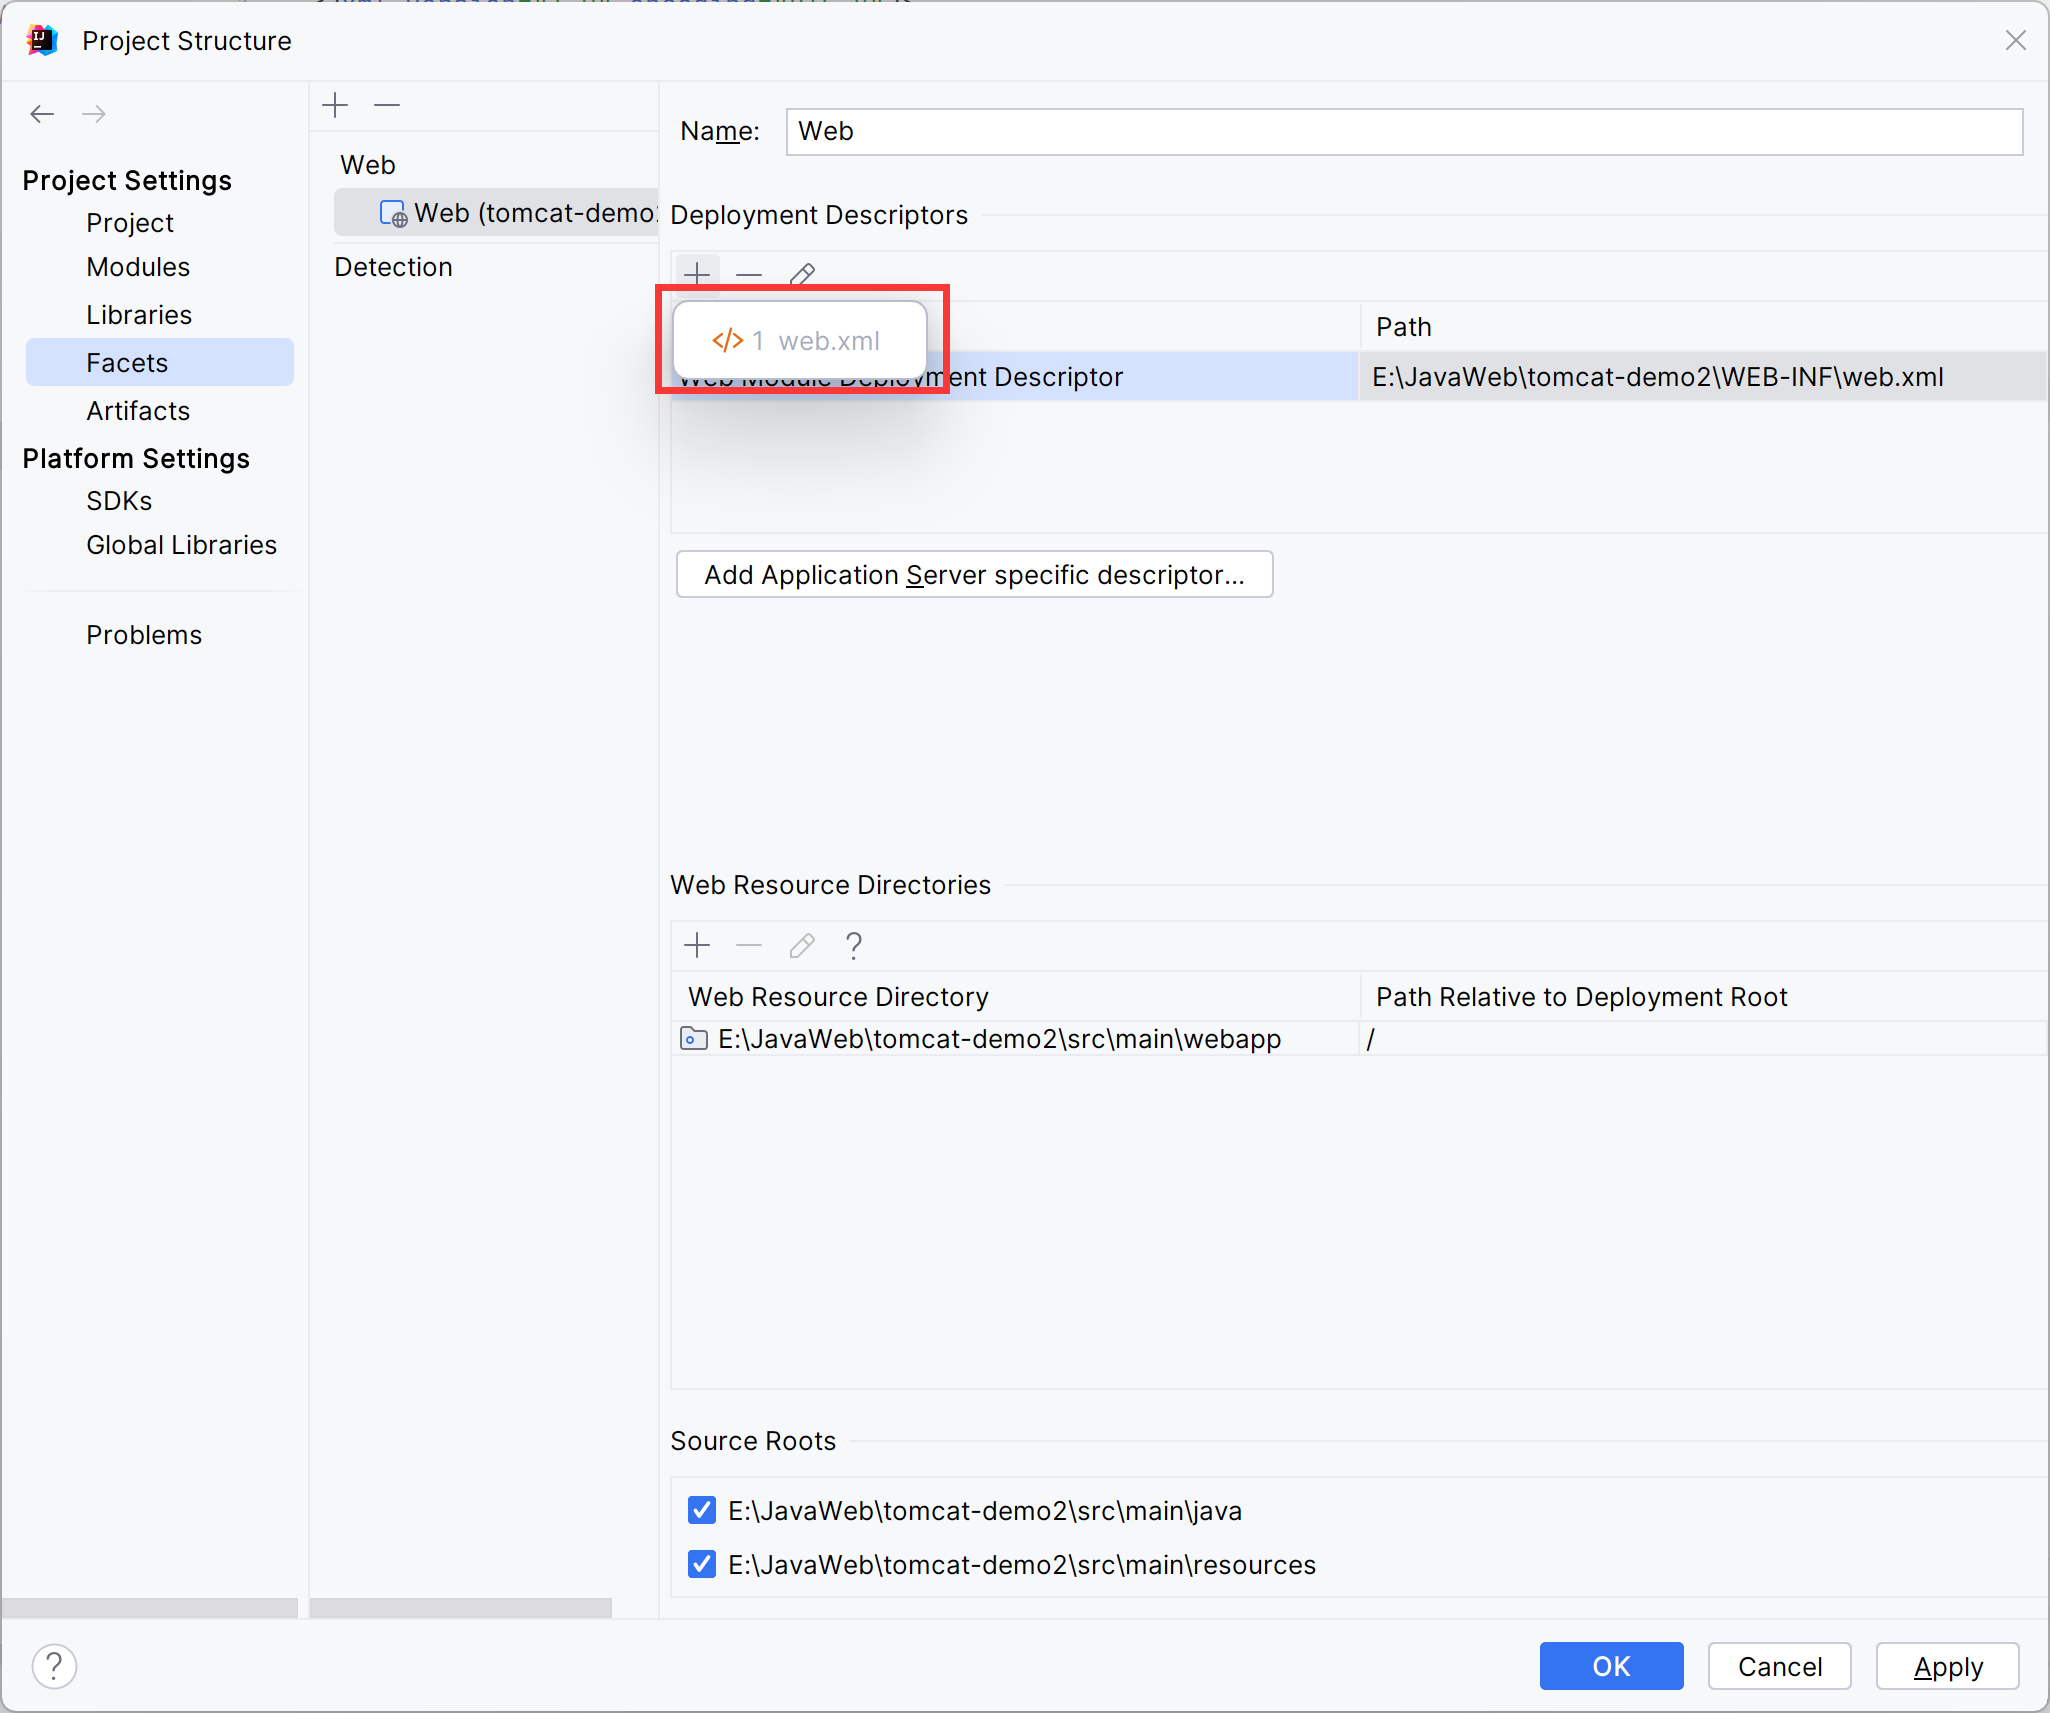Screen dimensions: 2050x1713
Task: Click the left sidebar horizontal scrollbar
Action: 150,1607
